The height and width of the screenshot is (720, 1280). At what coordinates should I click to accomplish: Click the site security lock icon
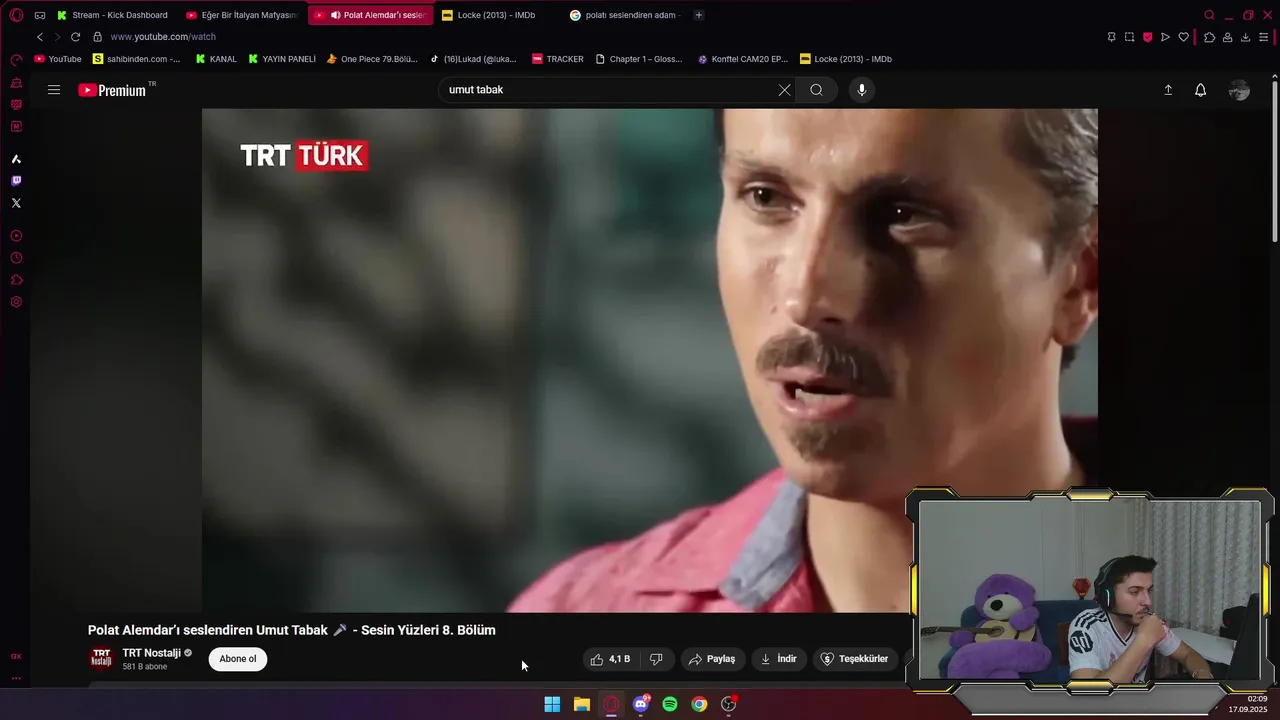[97, 37]
